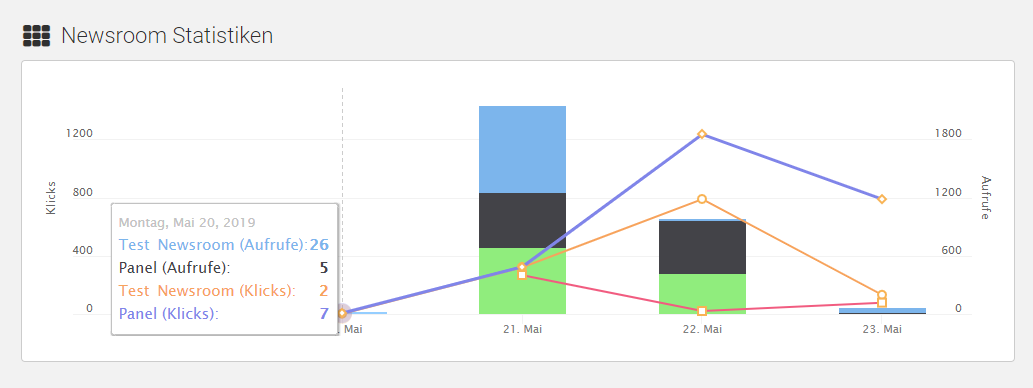Screen dimensions: 1033x388
Task: Click the green bar segment on 21. Mai
Action: tap(522, 281)
